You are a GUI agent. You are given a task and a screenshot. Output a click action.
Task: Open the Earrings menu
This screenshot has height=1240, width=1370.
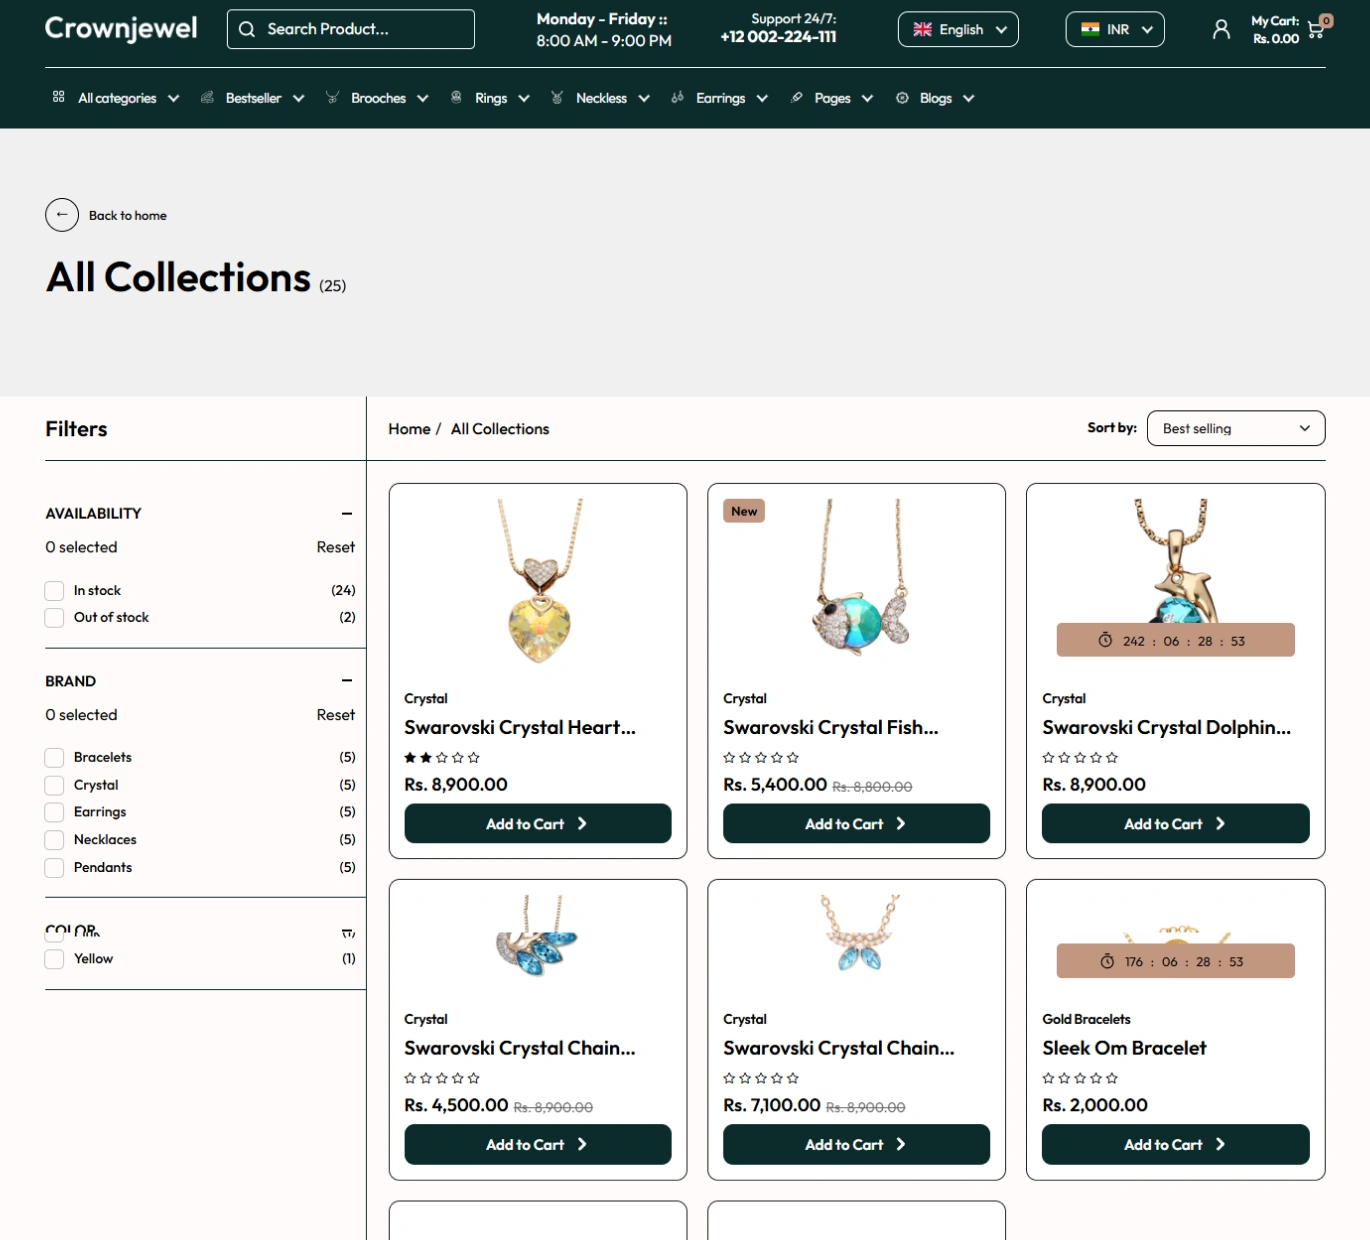point(720,98)
